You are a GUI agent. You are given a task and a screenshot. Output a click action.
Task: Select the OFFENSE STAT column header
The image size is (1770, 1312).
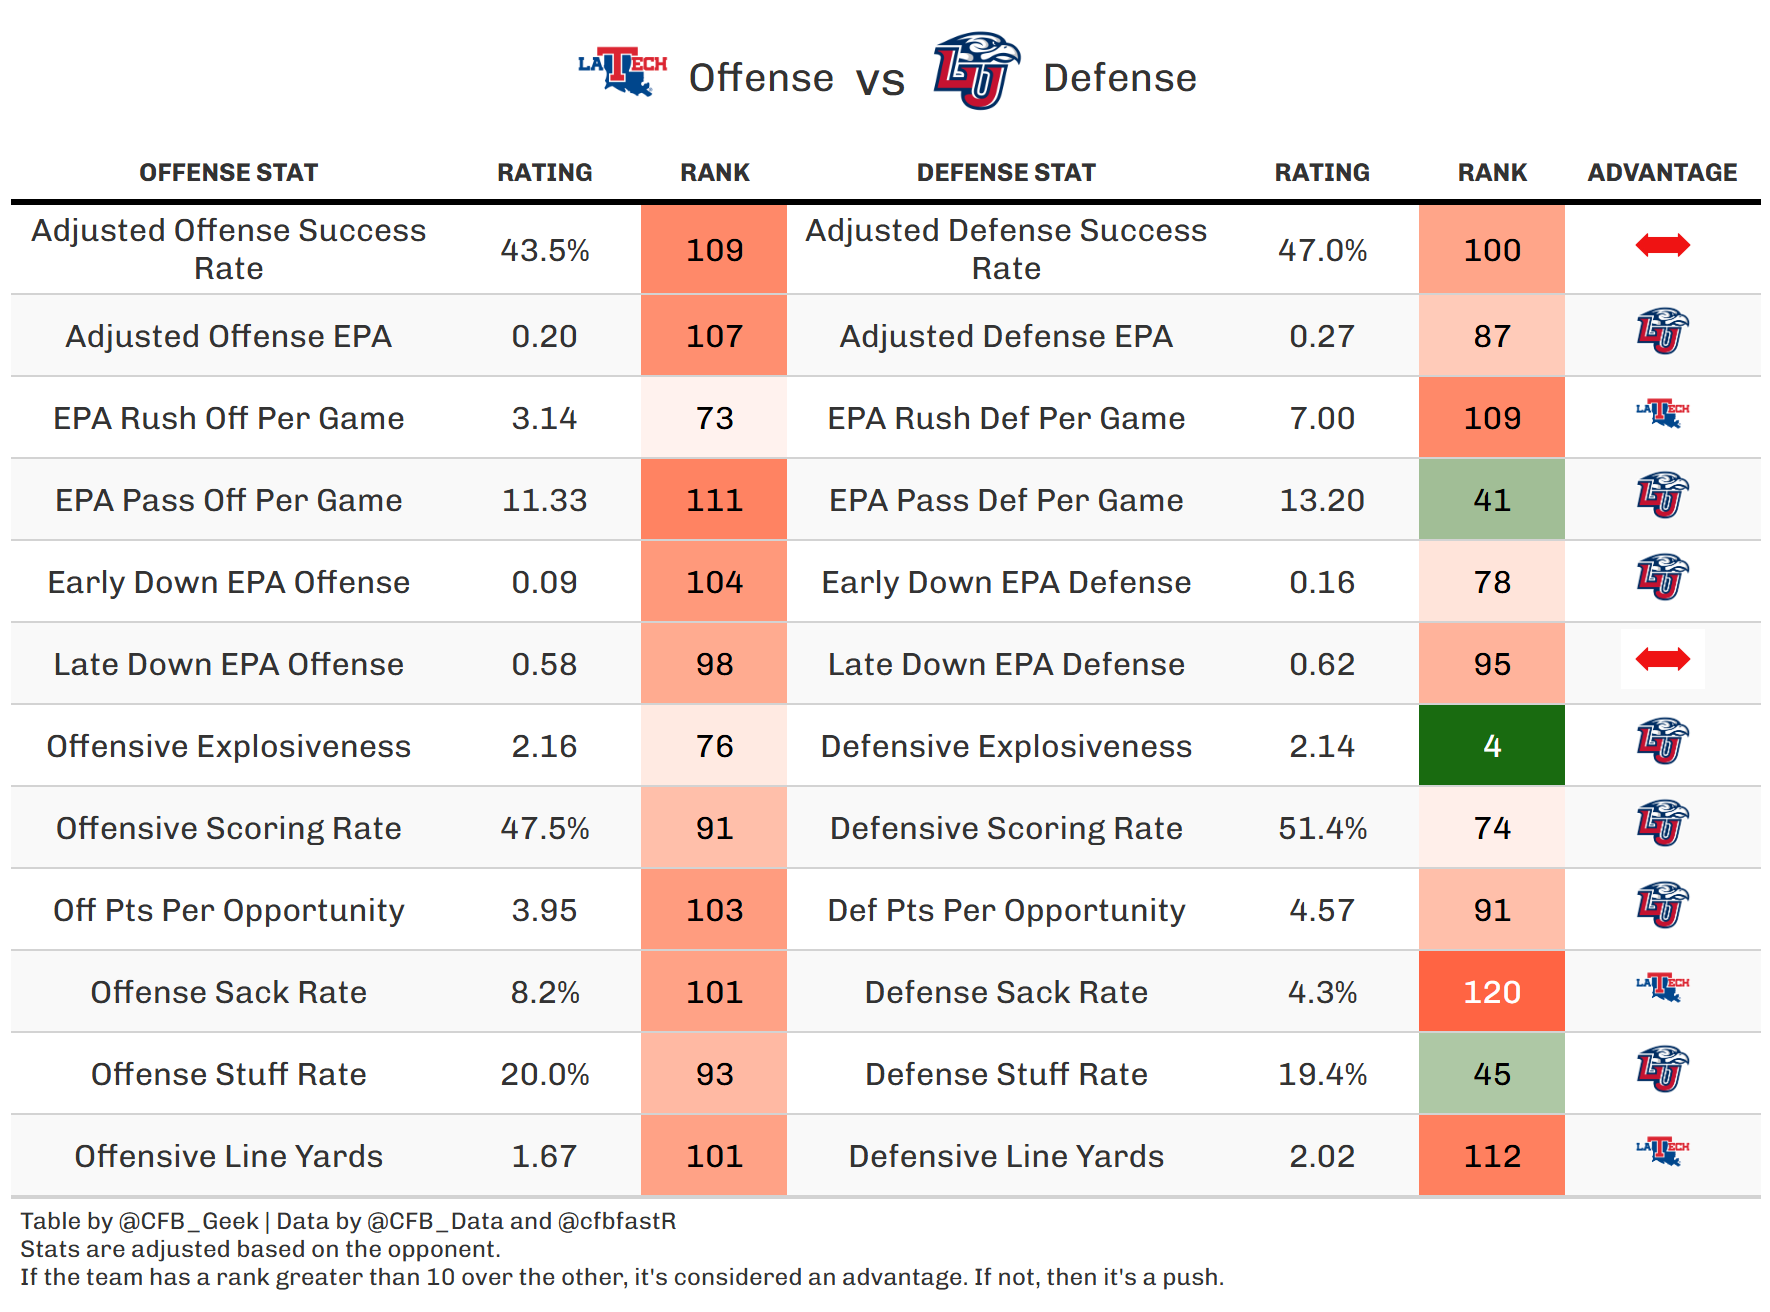pos(228,173)
